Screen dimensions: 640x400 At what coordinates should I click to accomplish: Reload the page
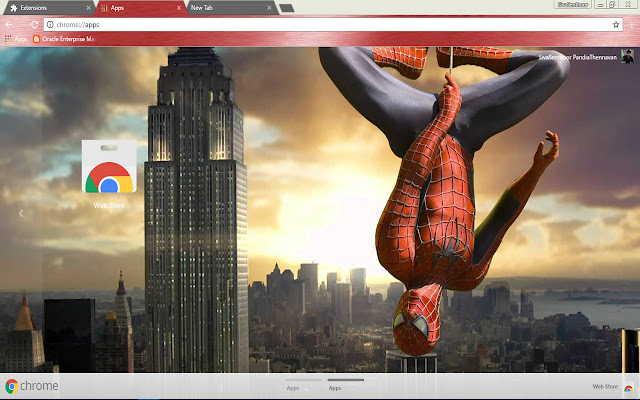click(34, 24)
